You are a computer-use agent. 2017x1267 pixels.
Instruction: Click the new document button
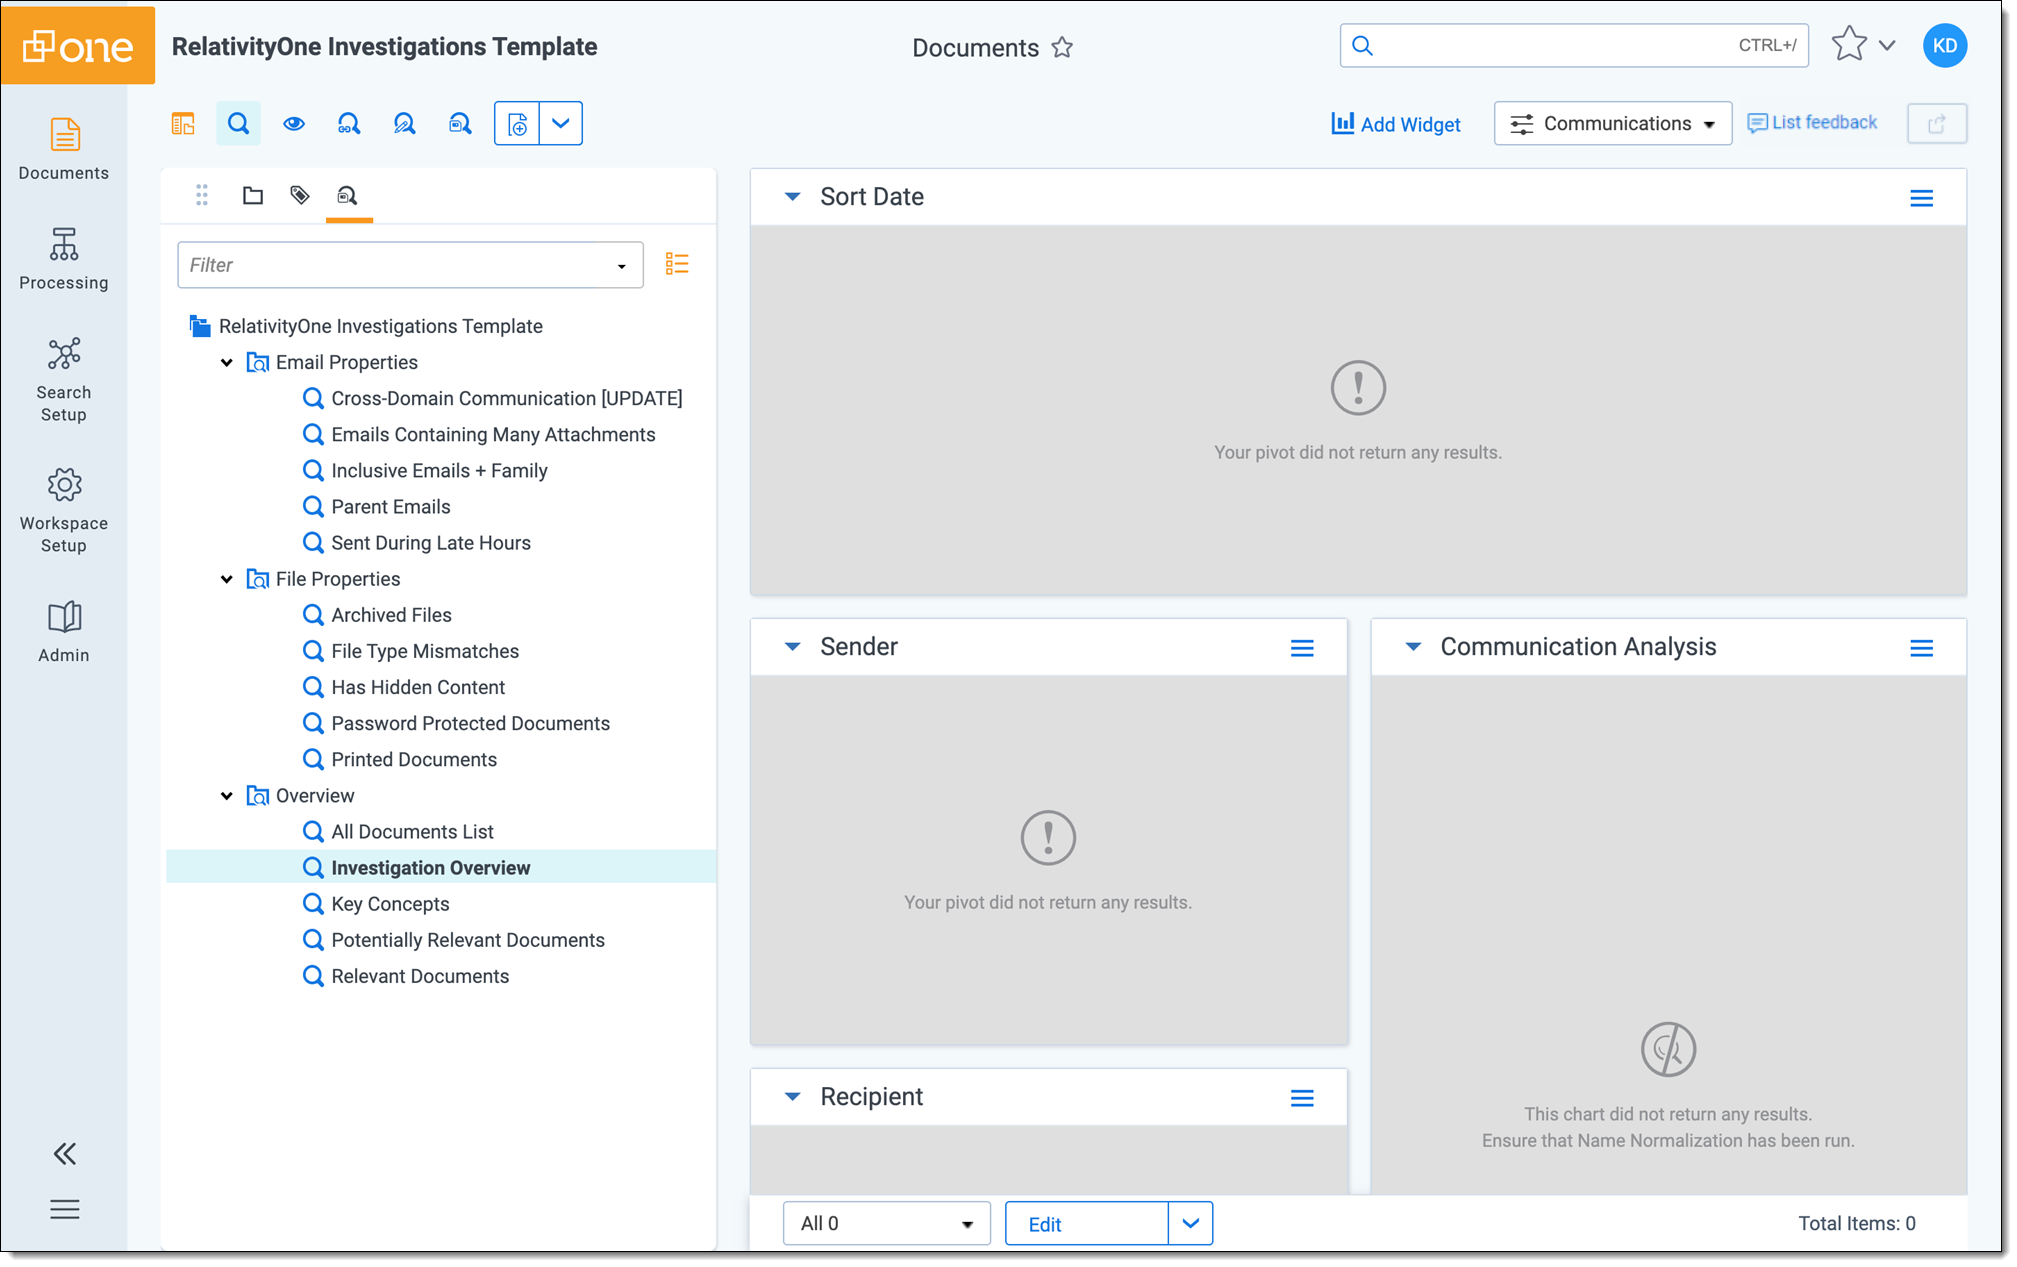[517, 124]
